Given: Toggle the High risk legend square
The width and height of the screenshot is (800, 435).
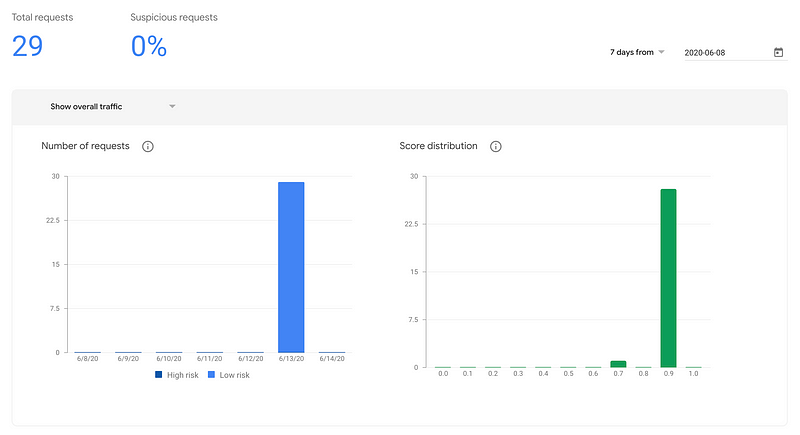Looking at the screenshot, I should tap(159, 375).
